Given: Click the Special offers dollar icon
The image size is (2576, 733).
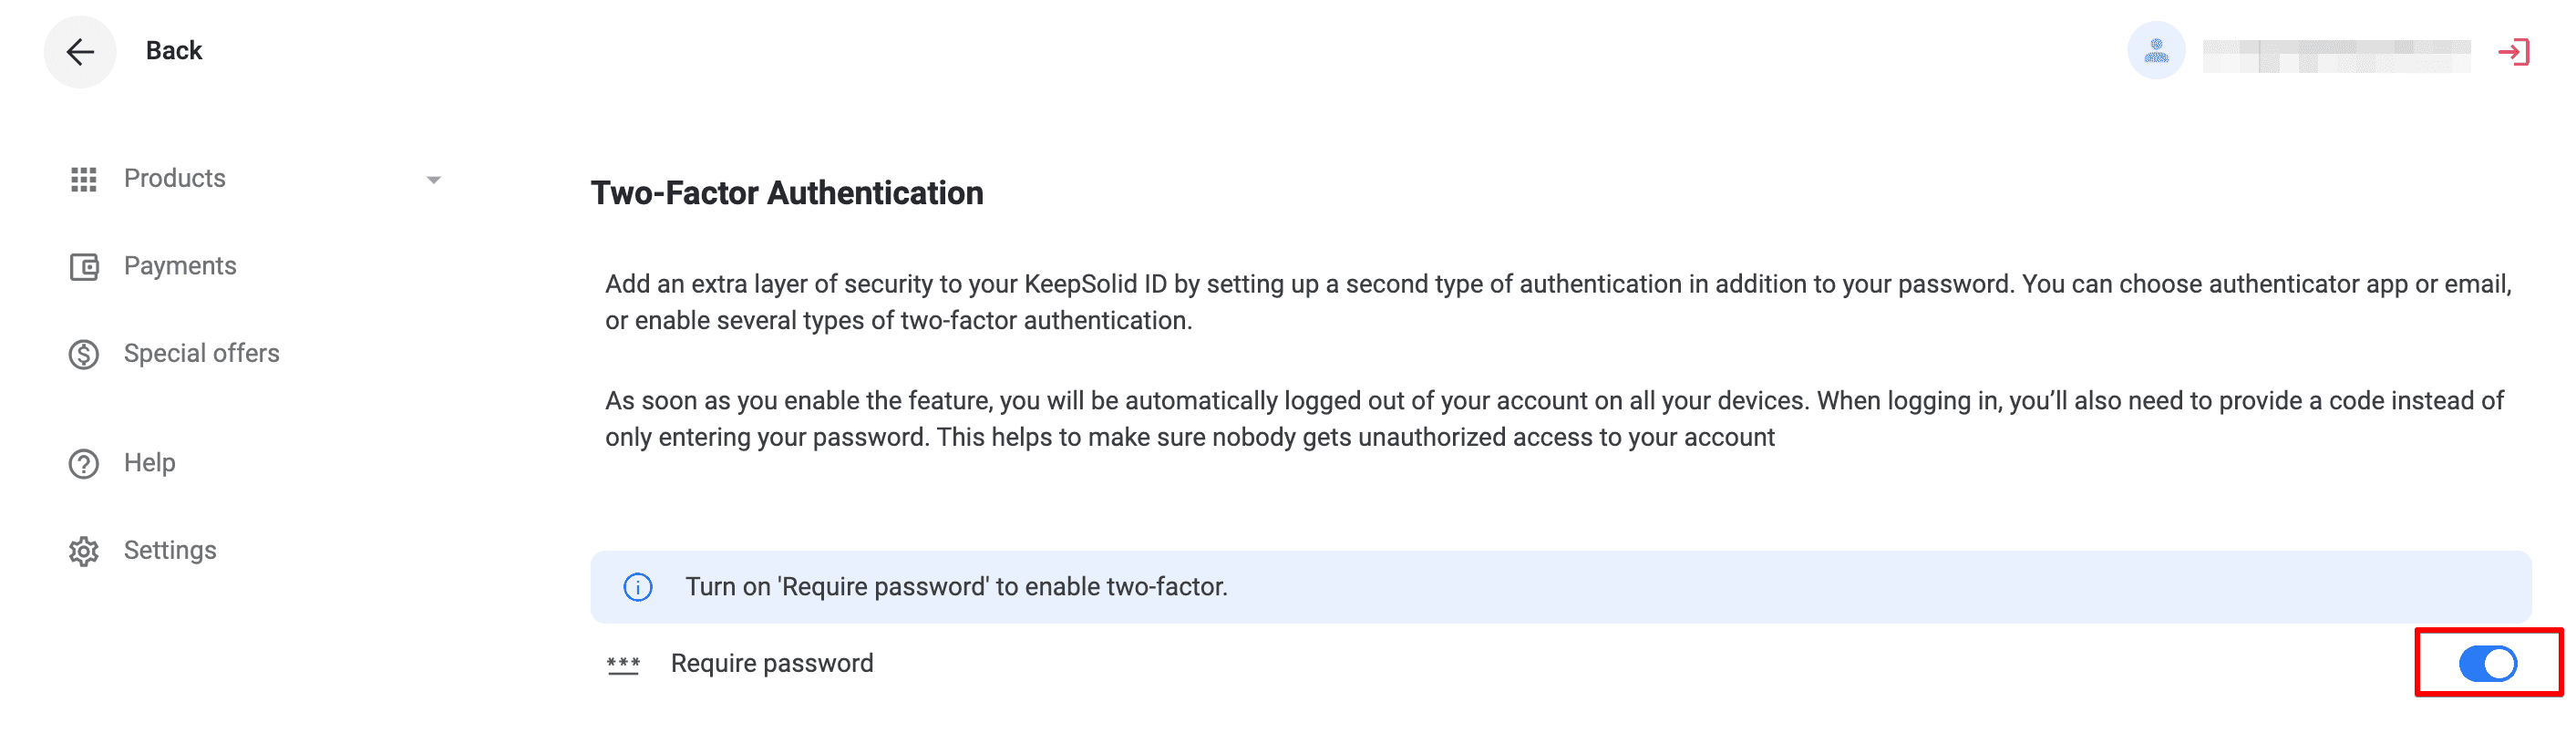Looking at the screenshot, I should tap(84, 354).
